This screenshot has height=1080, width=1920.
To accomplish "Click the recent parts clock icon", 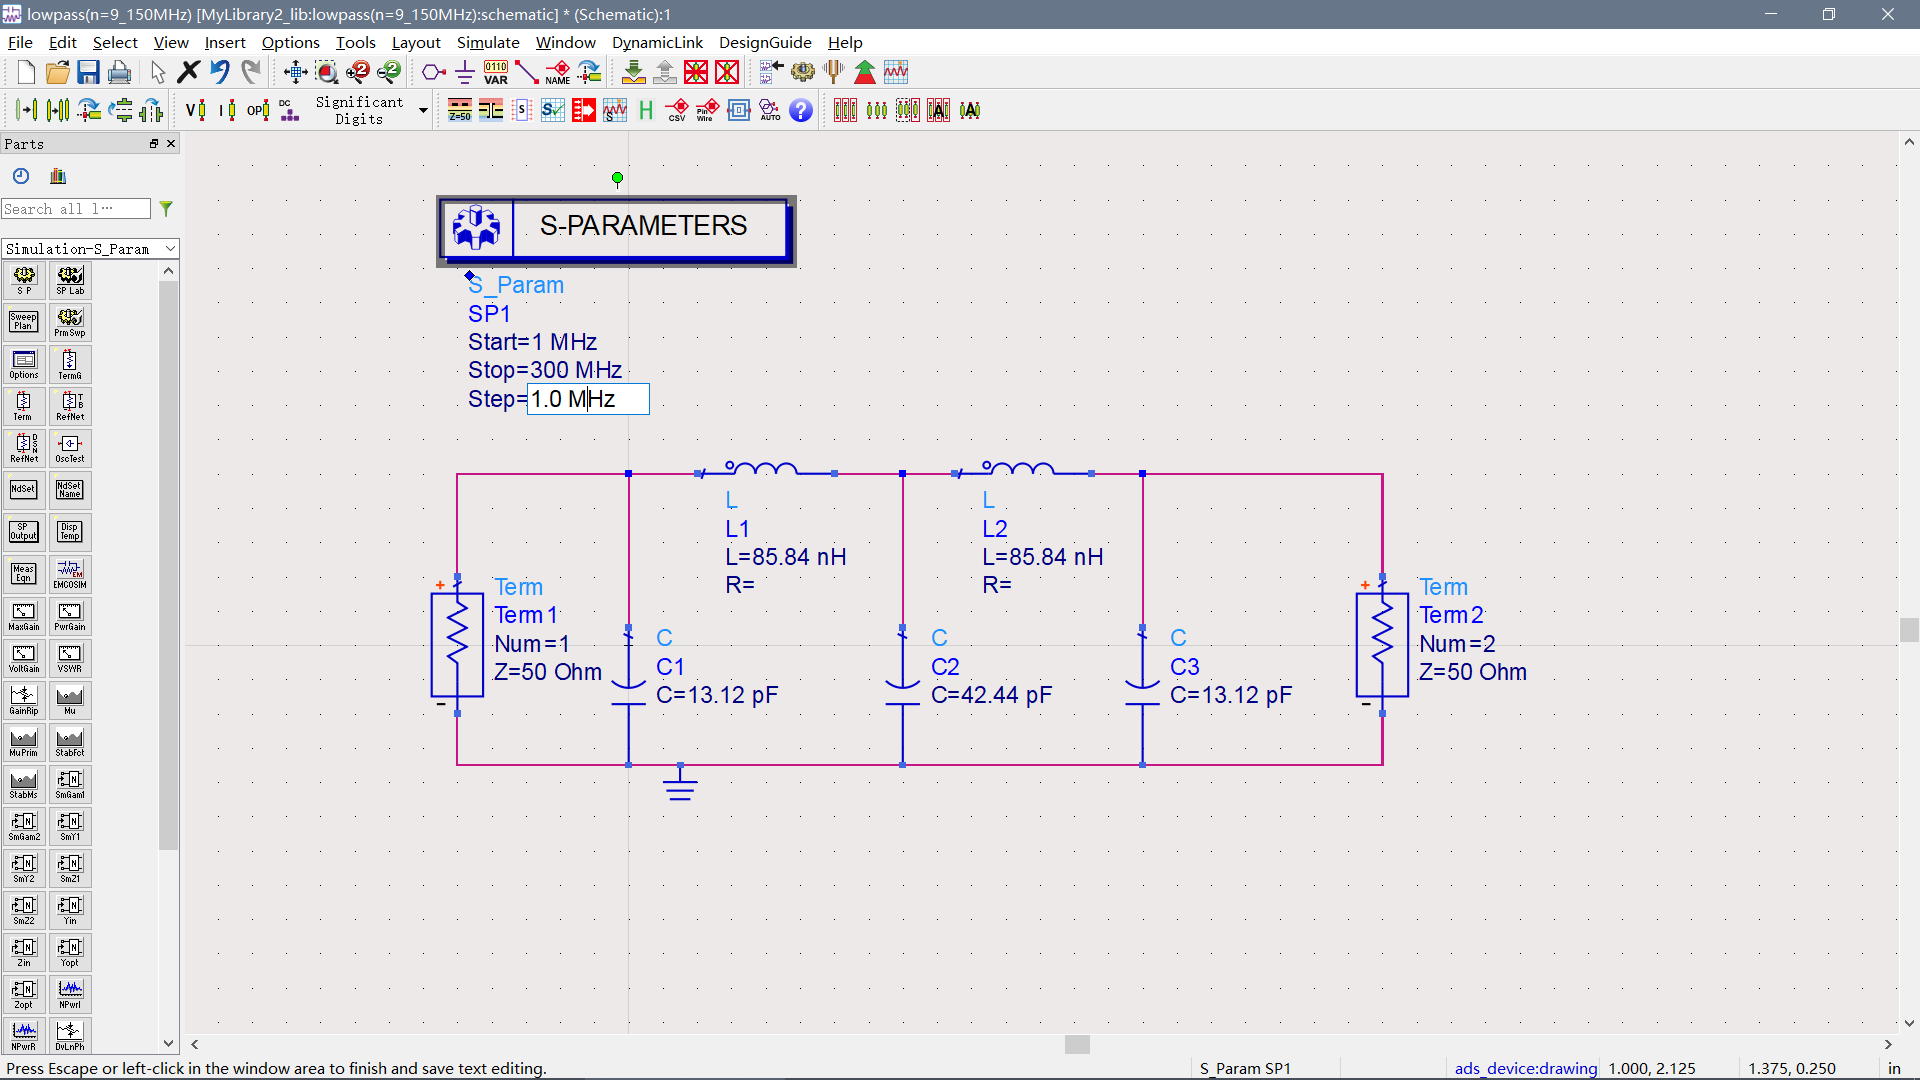I will [21, 176].
